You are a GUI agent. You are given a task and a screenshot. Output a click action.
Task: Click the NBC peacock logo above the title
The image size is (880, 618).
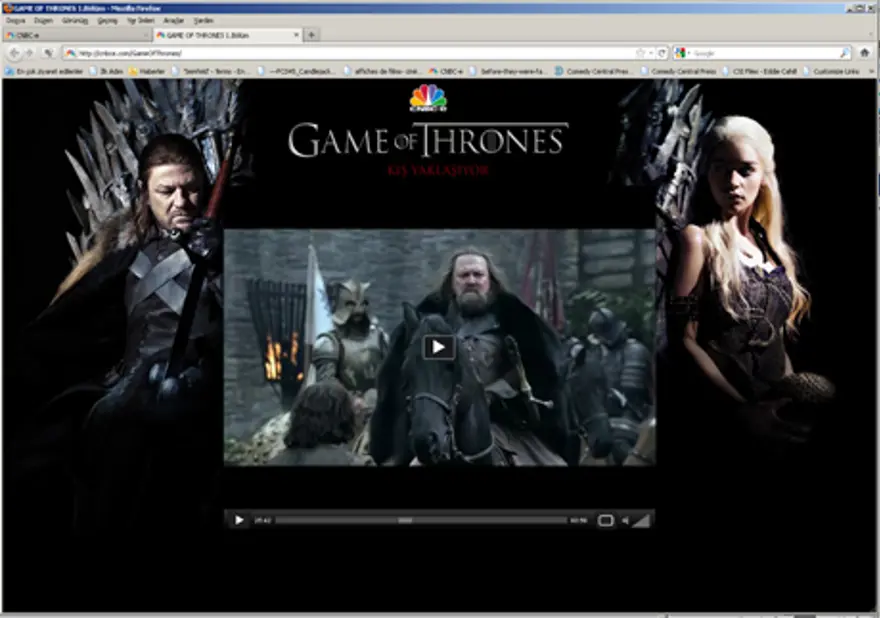(427, 98)
